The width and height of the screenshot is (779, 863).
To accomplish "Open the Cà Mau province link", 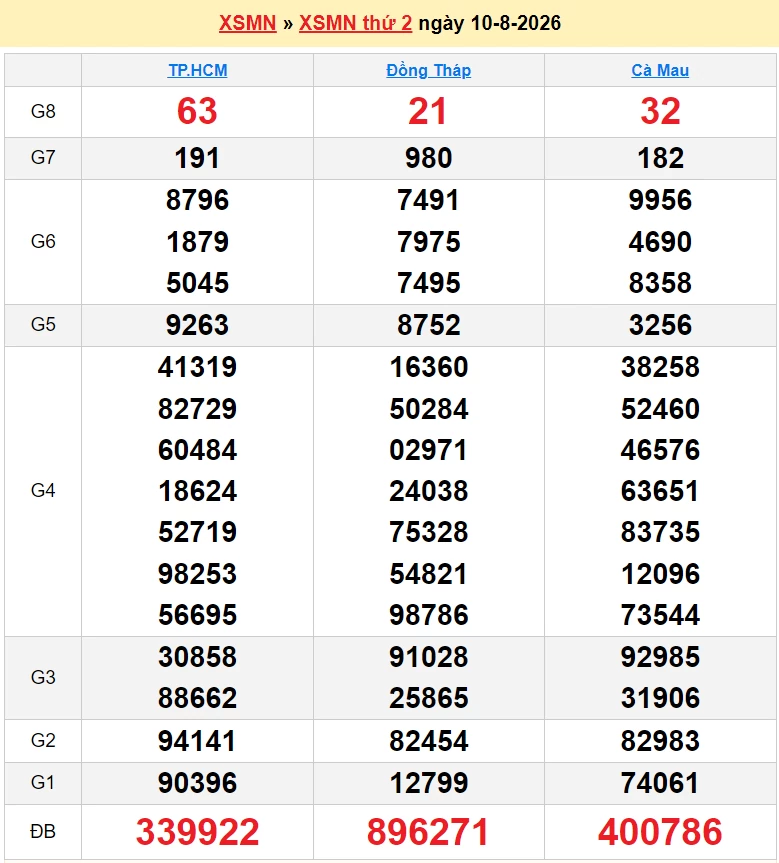I will pyautogui.click(x=660, y=70).
